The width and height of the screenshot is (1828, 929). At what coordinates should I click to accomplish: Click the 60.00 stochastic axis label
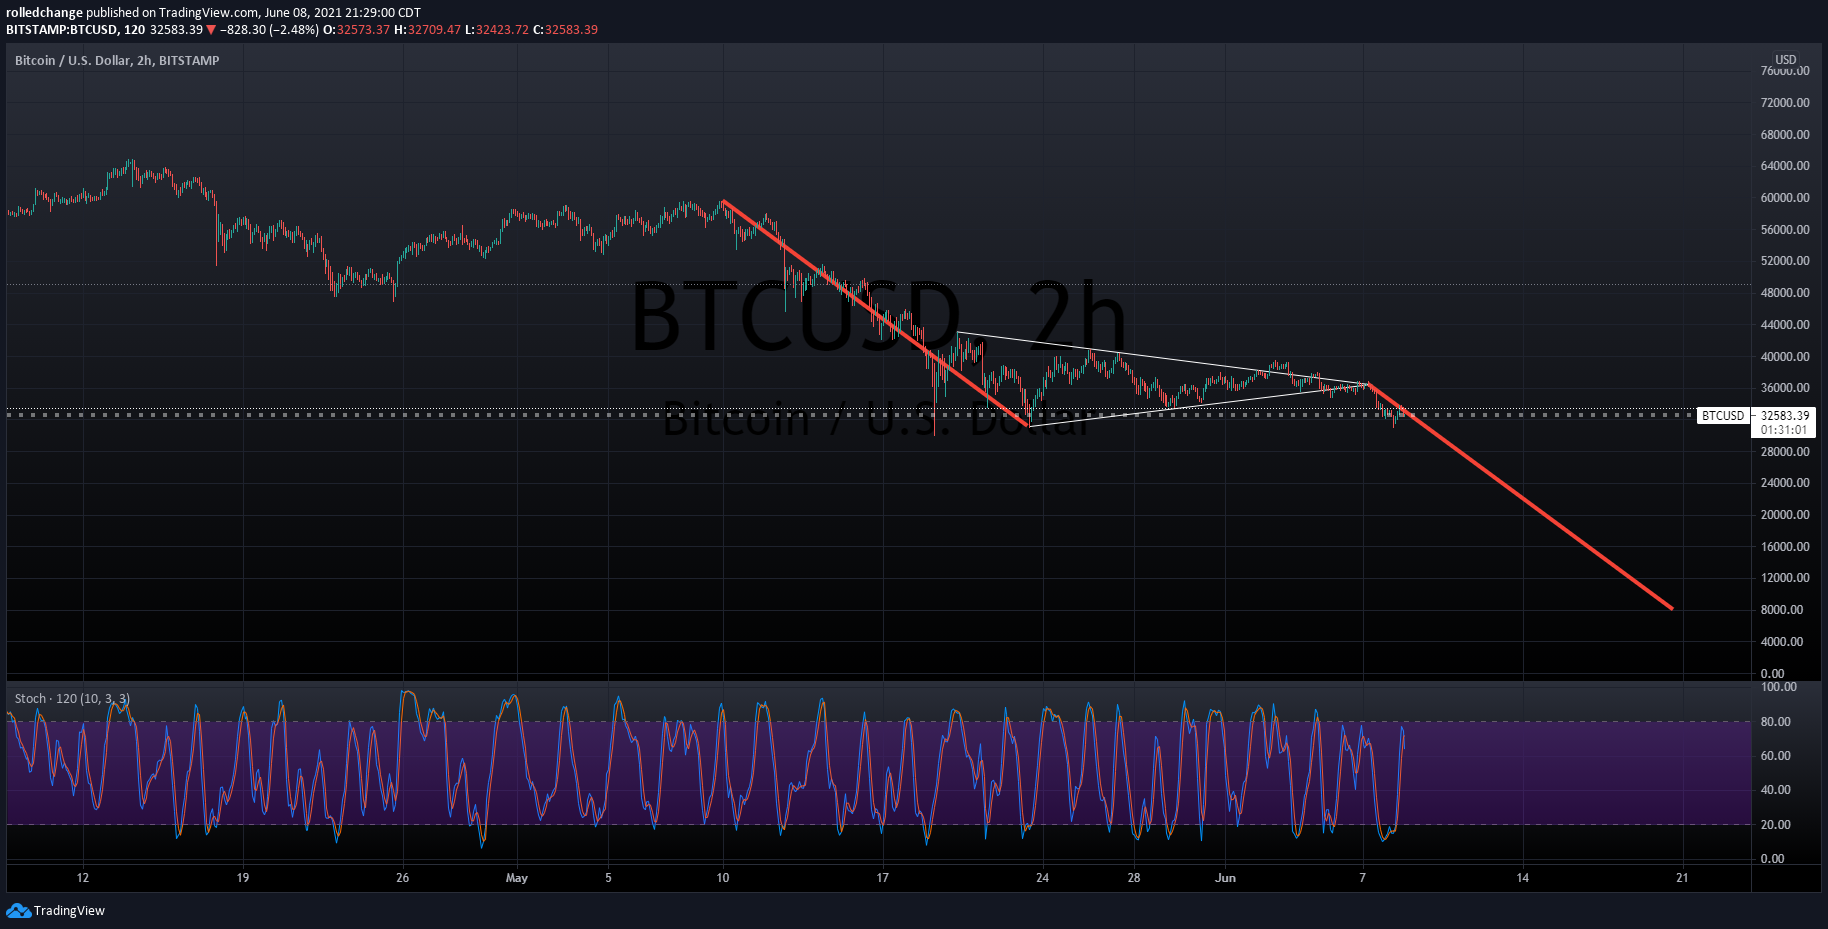coord(1775,756)
